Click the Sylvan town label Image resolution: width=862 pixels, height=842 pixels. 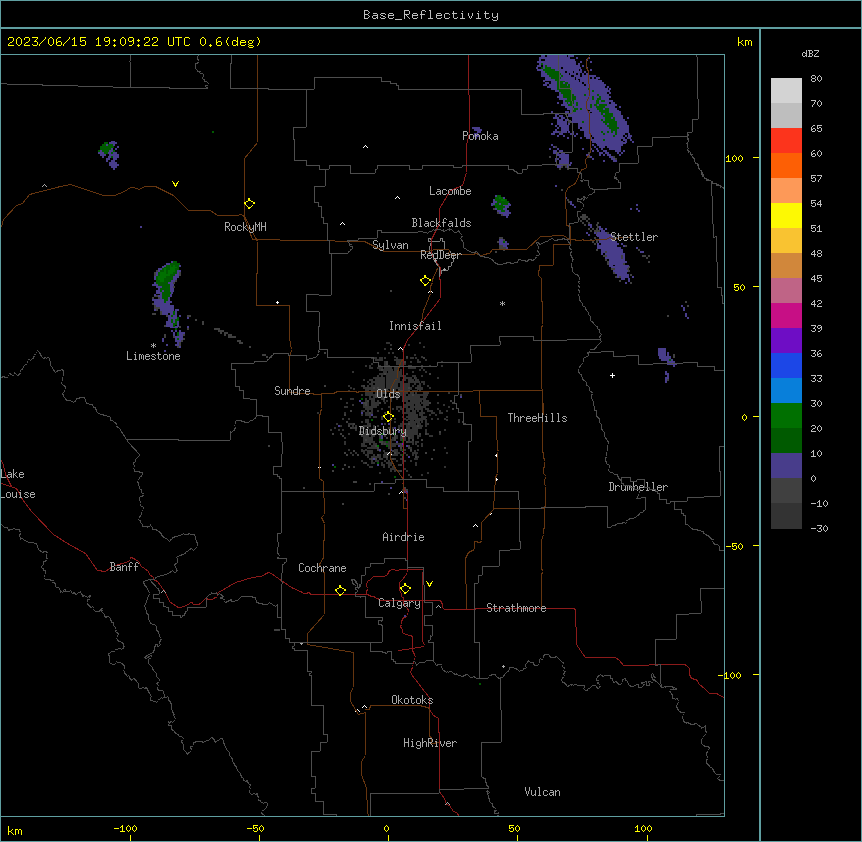[x=390, y=245]
